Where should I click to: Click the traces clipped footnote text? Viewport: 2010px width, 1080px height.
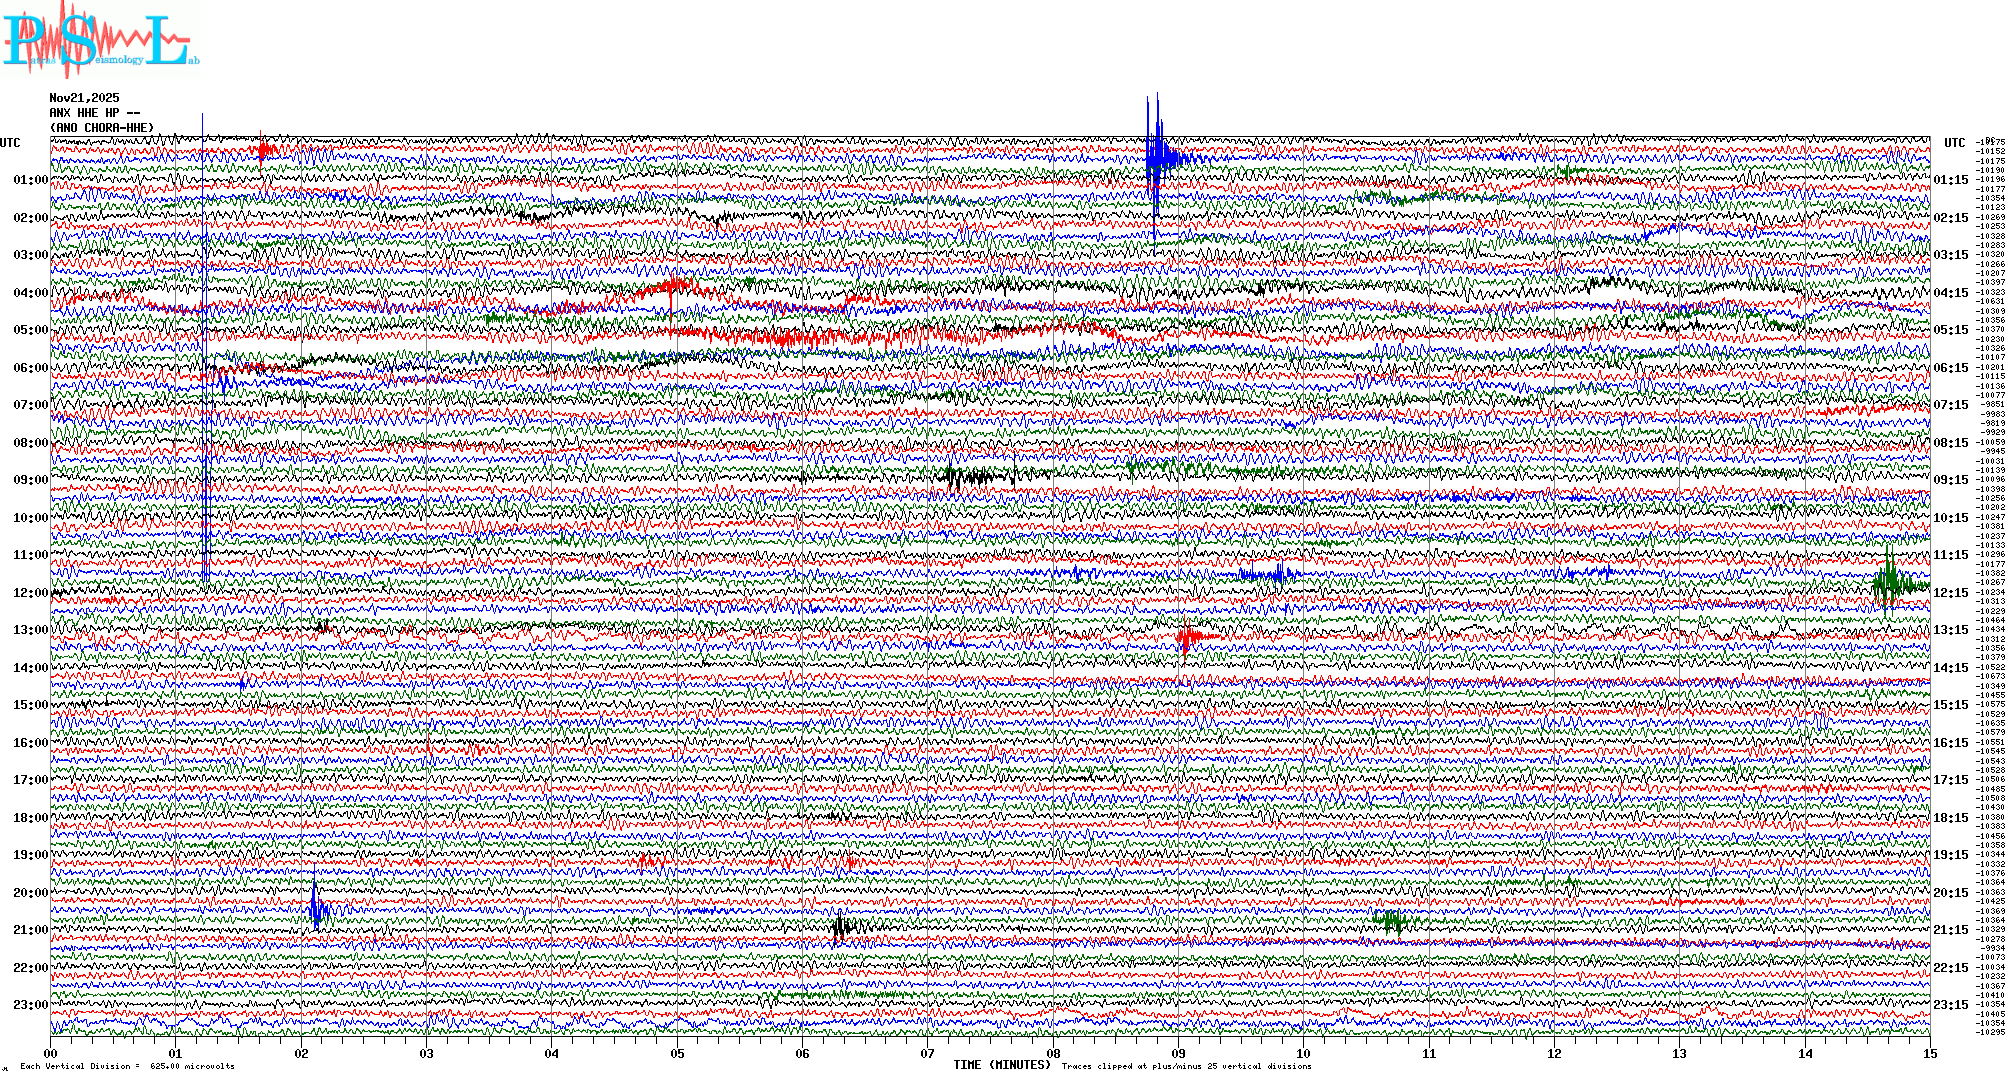1186,1066
